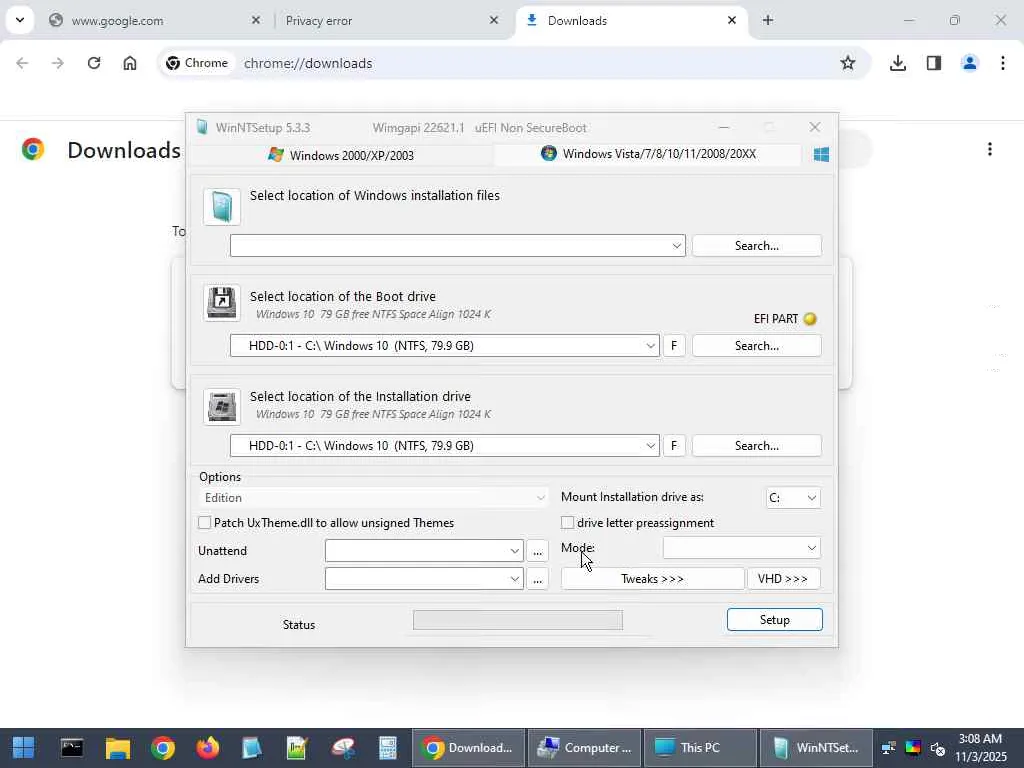Click Search for installation files

(757, 246)
